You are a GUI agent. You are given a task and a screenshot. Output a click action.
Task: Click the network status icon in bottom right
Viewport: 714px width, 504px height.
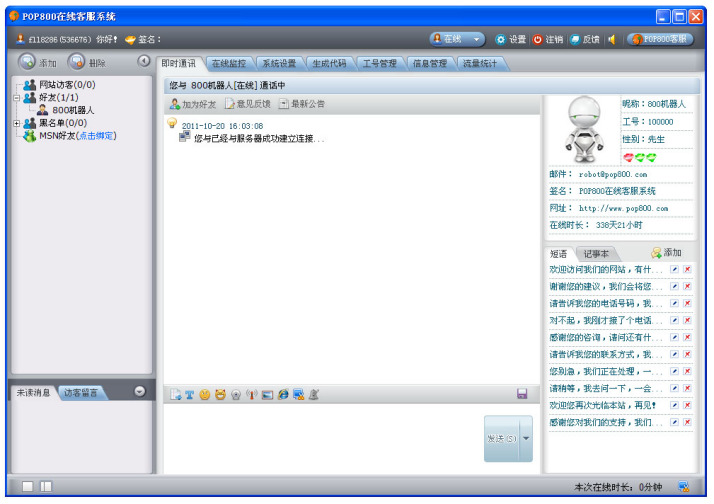tap(683, 487)
